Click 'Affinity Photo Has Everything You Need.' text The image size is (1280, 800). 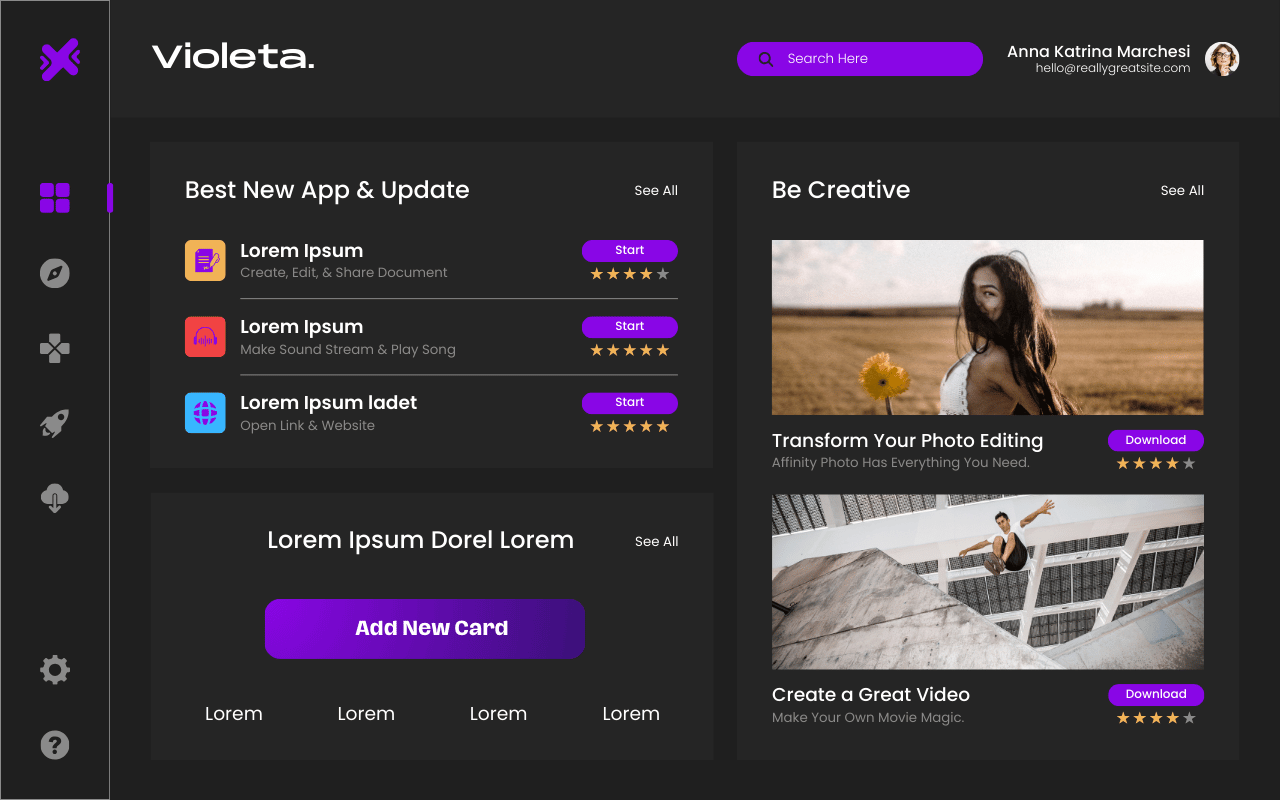click(x=901, y=463)
